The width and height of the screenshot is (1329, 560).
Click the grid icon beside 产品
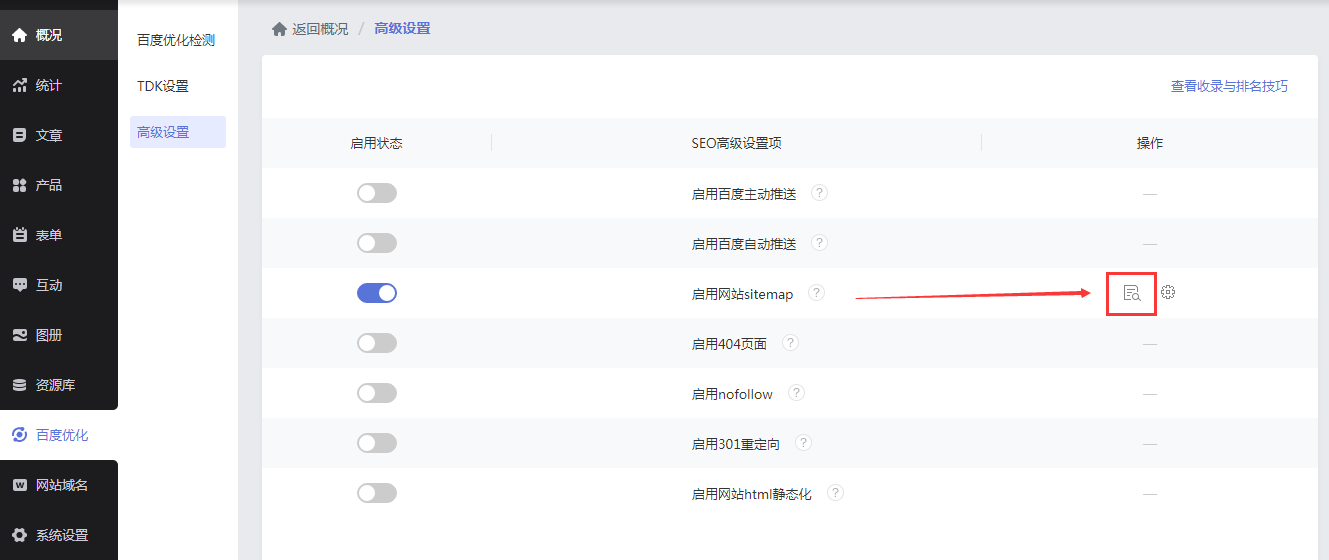[x=19, y=185]
